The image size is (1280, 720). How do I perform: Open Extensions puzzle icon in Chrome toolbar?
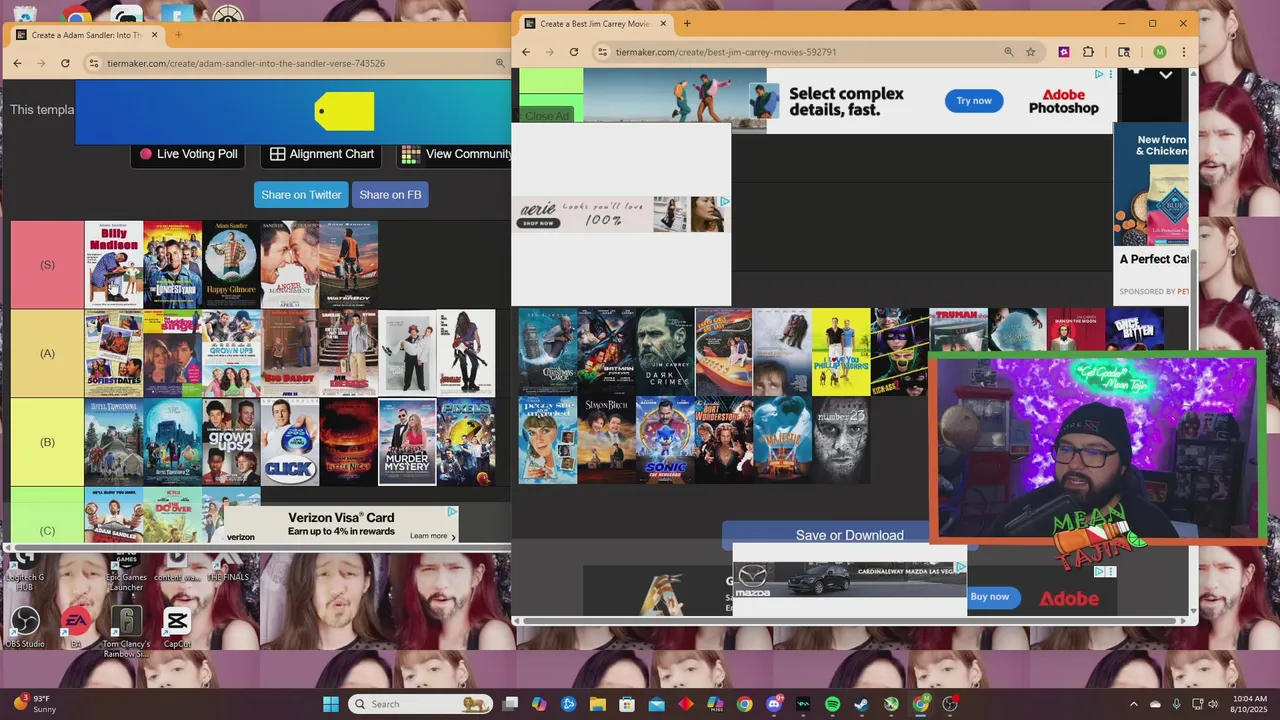click(x=1088, y=52)
